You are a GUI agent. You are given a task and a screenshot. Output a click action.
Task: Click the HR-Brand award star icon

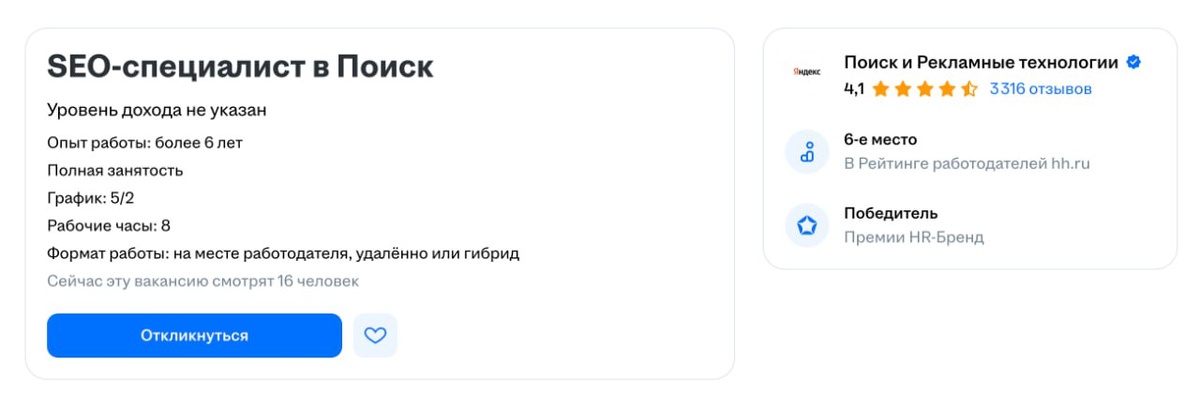pyautogui.click(x=807, y=226)
